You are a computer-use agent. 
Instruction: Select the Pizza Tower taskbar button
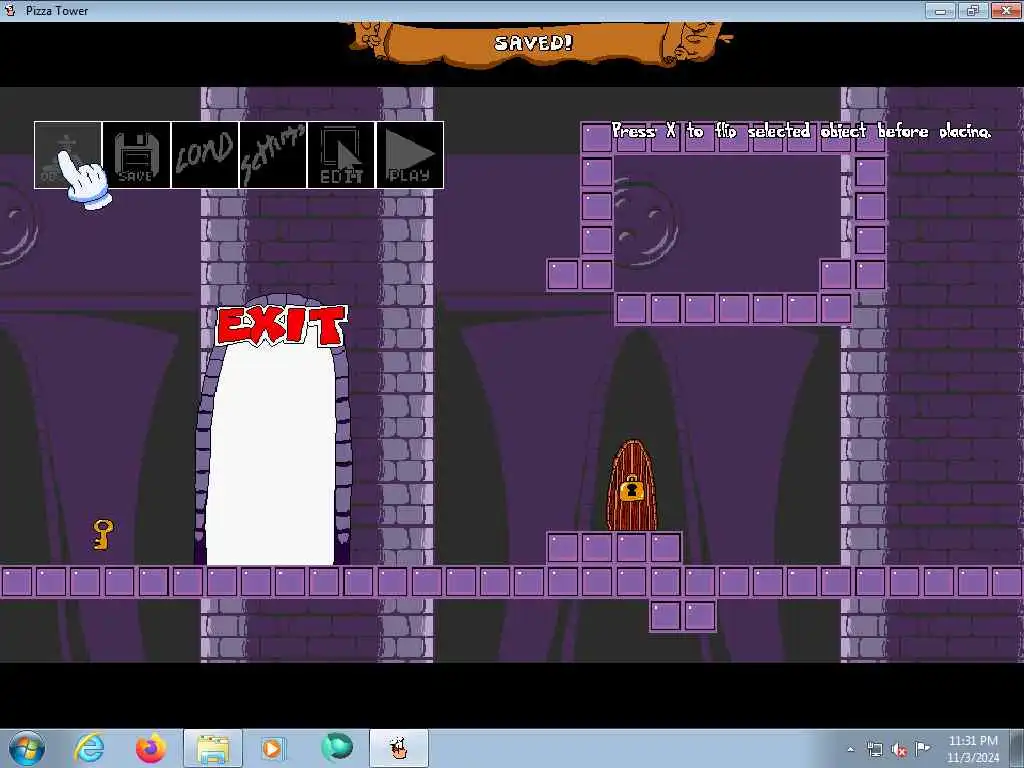click(x=399, y=748)
